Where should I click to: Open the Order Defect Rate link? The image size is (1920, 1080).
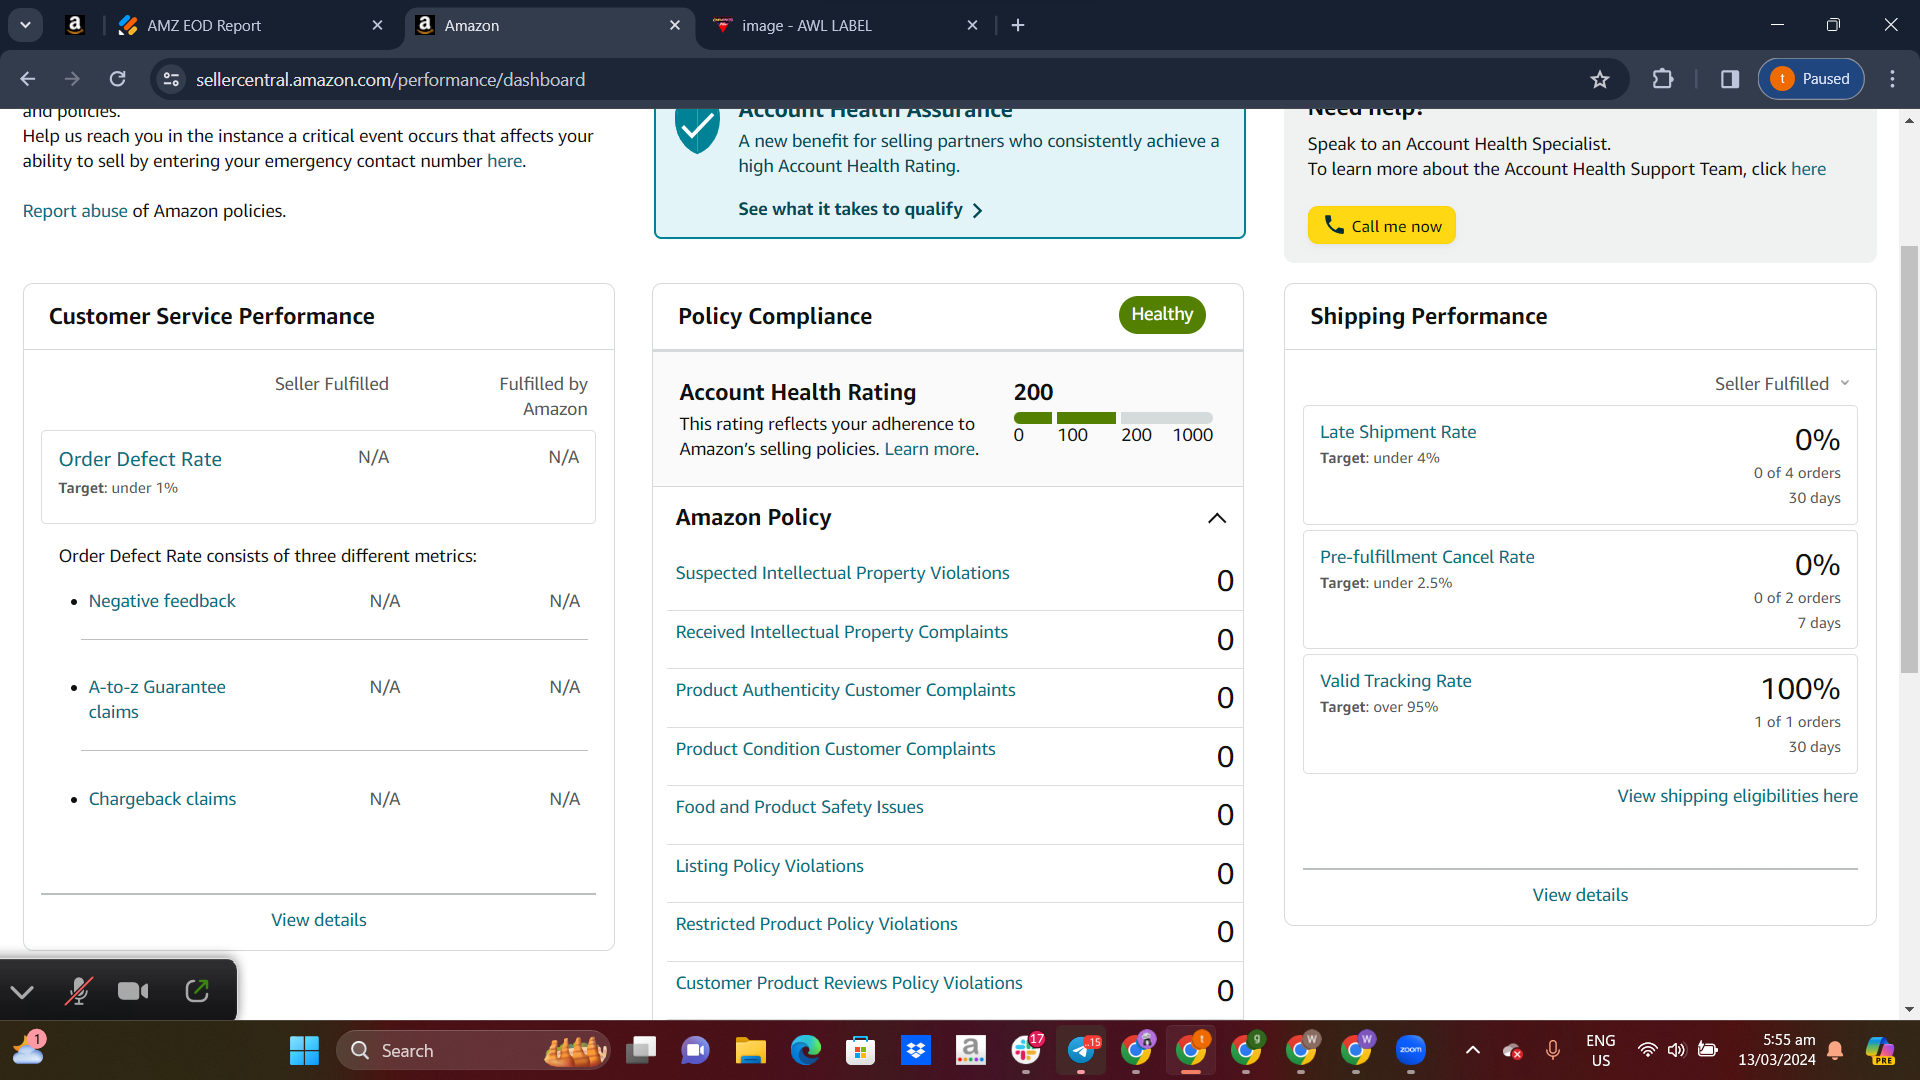[140, 459]
